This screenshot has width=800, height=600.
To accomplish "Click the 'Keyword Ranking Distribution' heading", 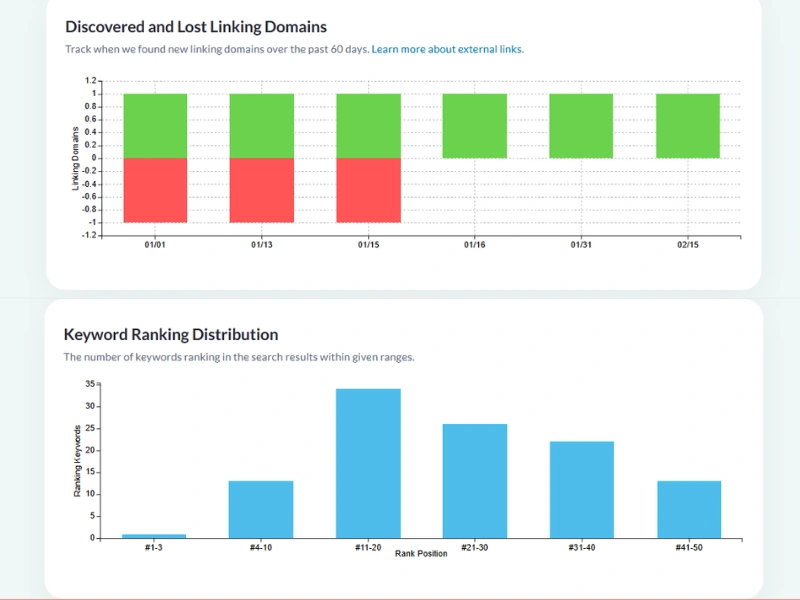I will [171, 334].
